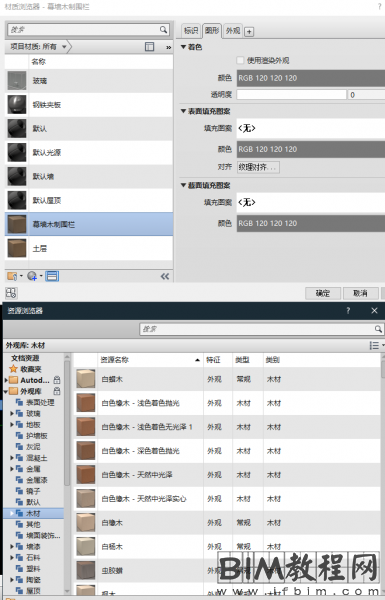
Task: Select the 护墙板 category
Action: [x=36, y=435]
